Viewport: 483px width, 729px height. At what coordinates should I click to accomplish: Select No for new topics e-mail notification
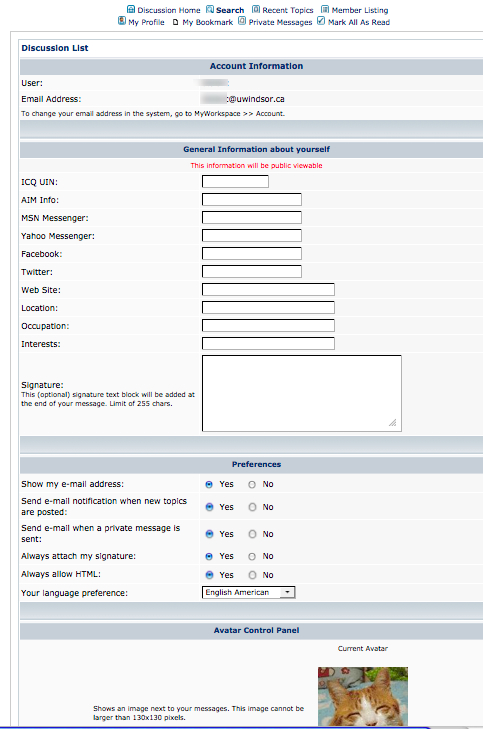[x=252, y=507]
